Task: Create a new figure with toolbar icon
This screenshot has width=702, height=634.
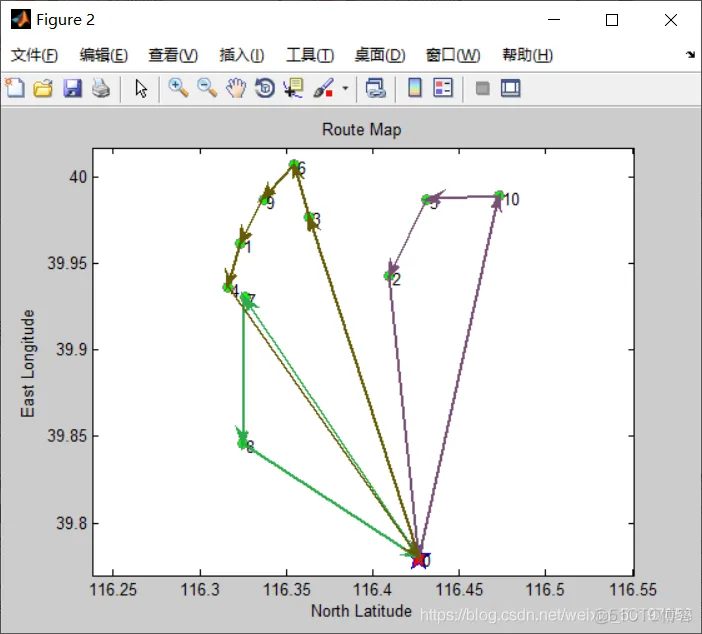Action: coord(15,88)
